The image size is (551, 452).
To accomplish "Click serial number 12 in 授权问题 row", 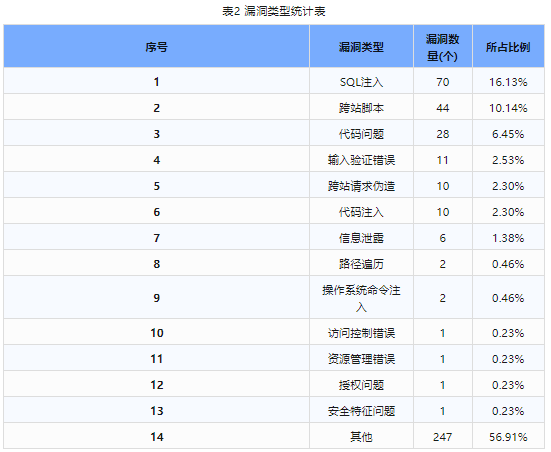I will pos(157,385).
